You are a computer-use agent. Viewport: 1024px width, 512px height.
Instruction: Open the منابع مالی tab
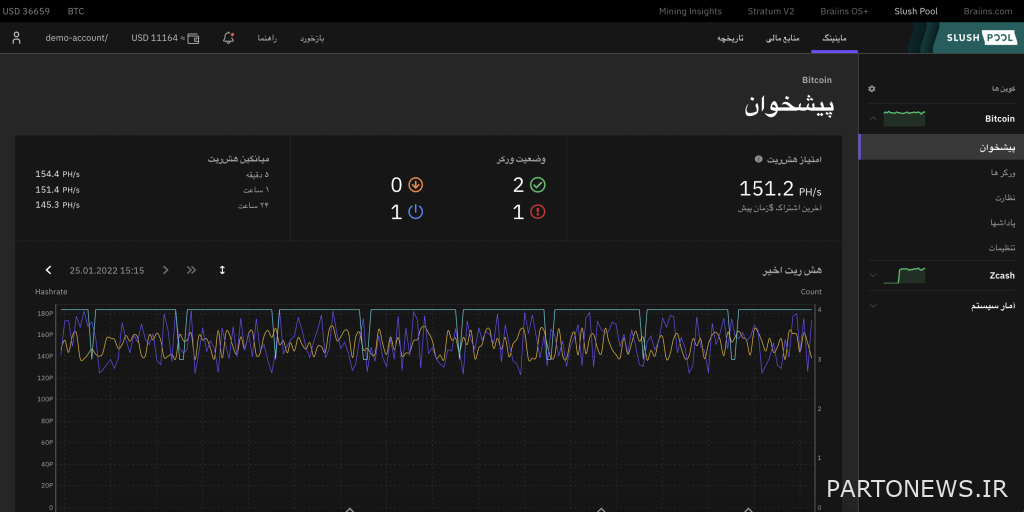782,39
